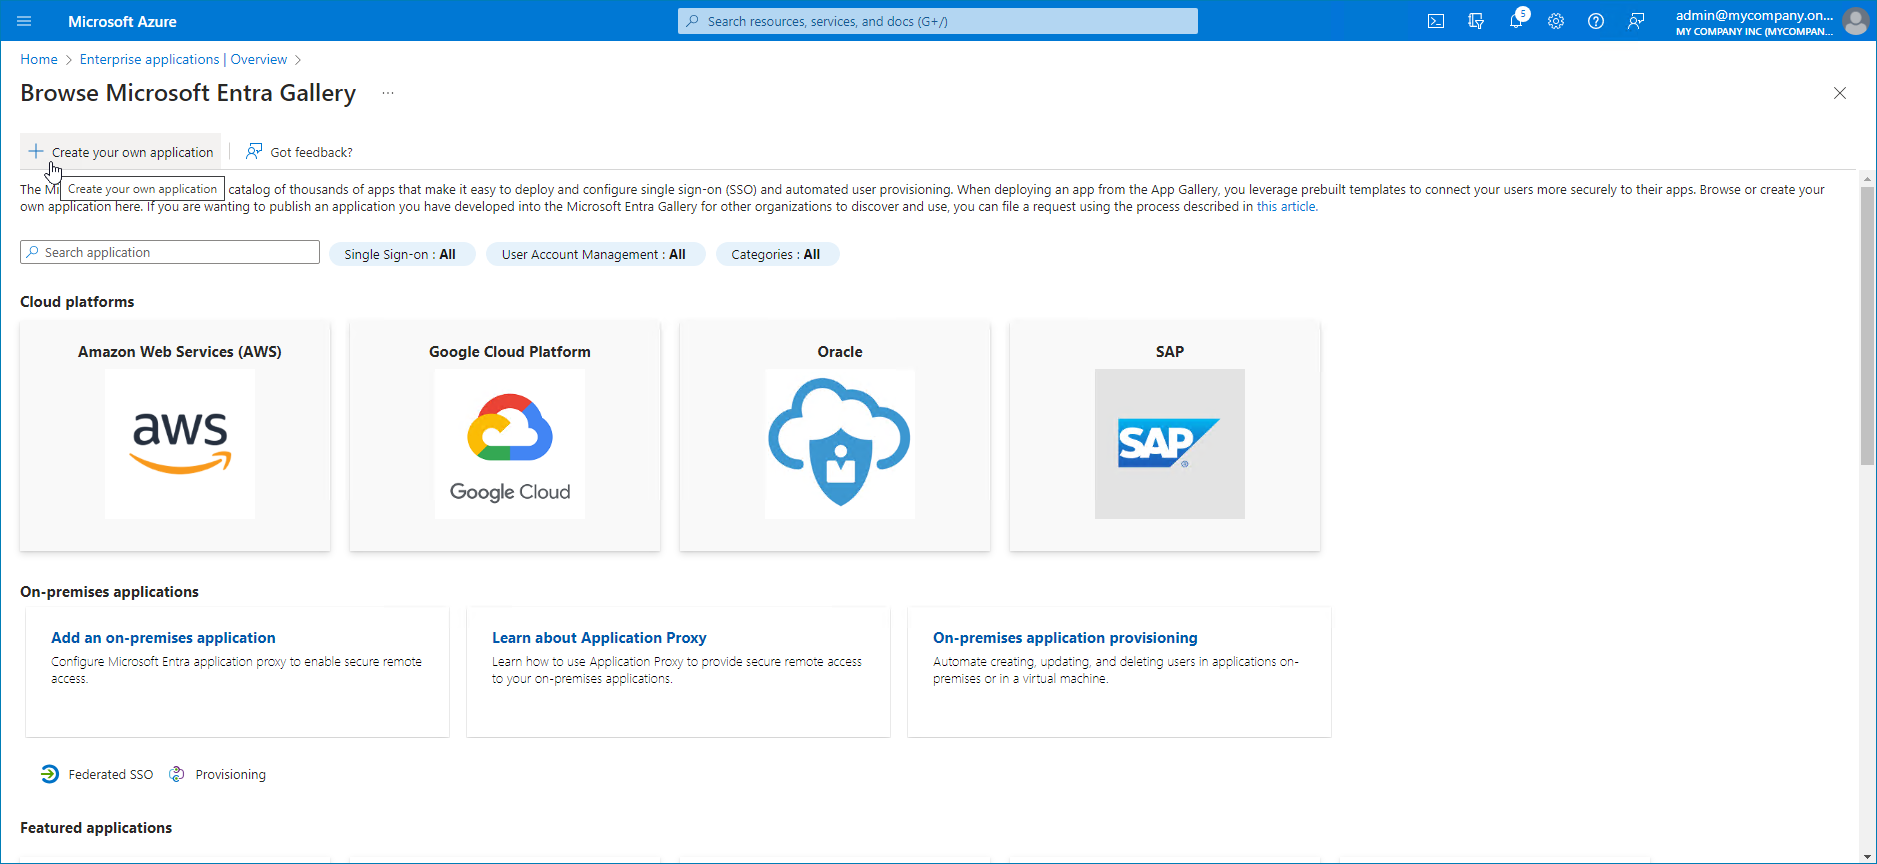The image size is (1877, 864).
Task: Click Got feedback? button
Action: click(x=300, y=152)
